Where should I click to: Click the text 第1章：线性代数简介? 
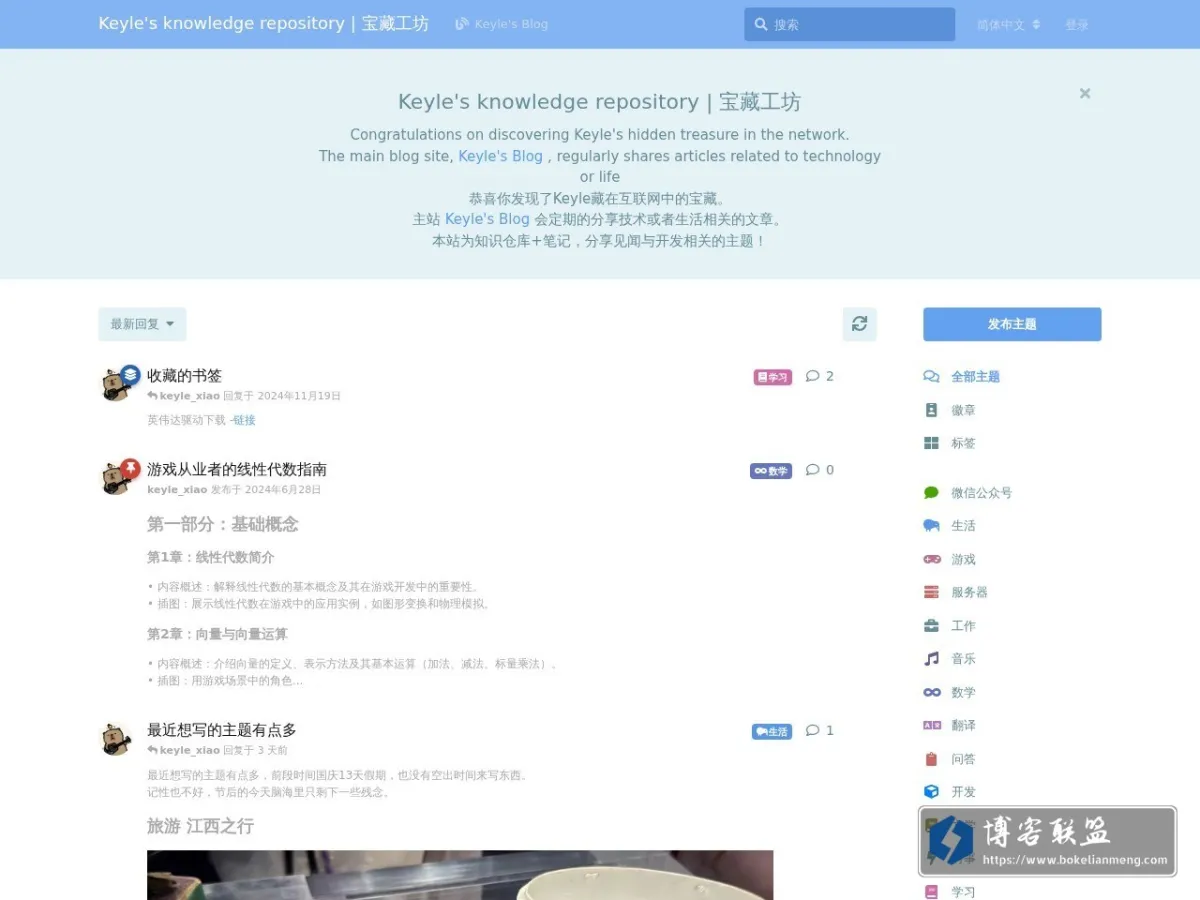click(x=210, y=557)
